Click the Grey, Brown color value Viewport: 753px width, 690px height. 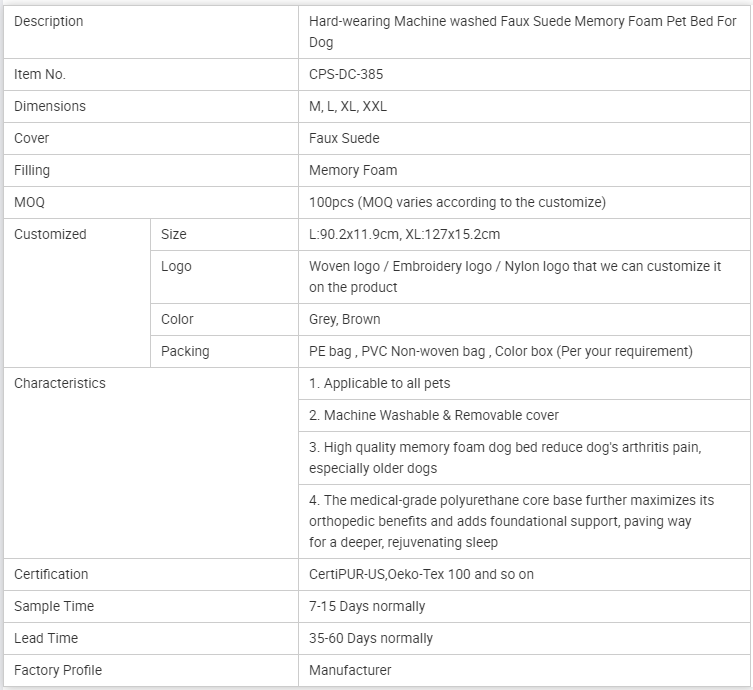click(345, 319)
